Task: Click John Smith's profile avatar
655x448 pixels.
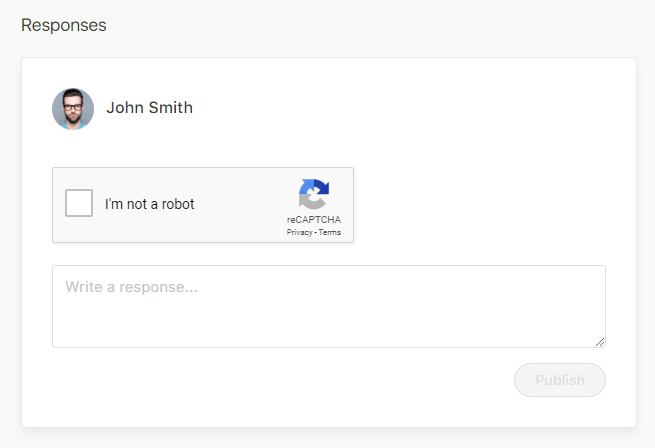Action: point(73,109)
